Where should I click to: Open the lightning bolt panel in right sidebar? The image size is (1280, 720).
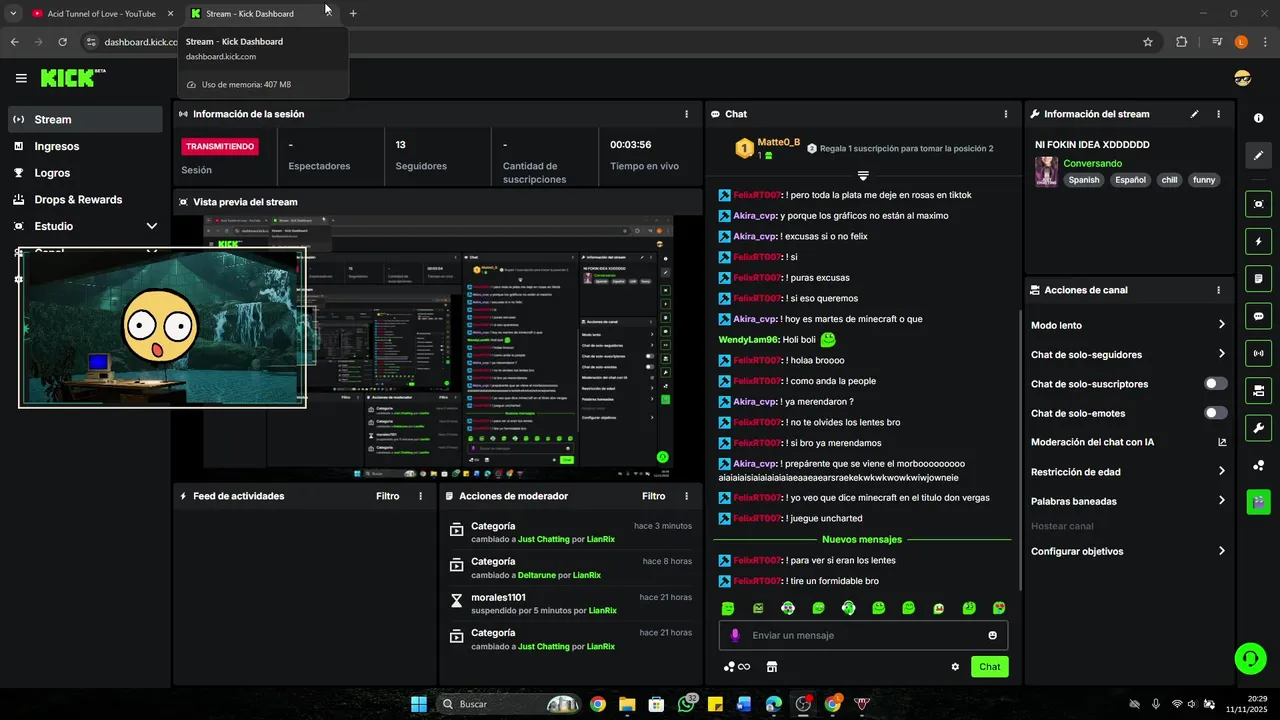click(x=1258, y=241)
